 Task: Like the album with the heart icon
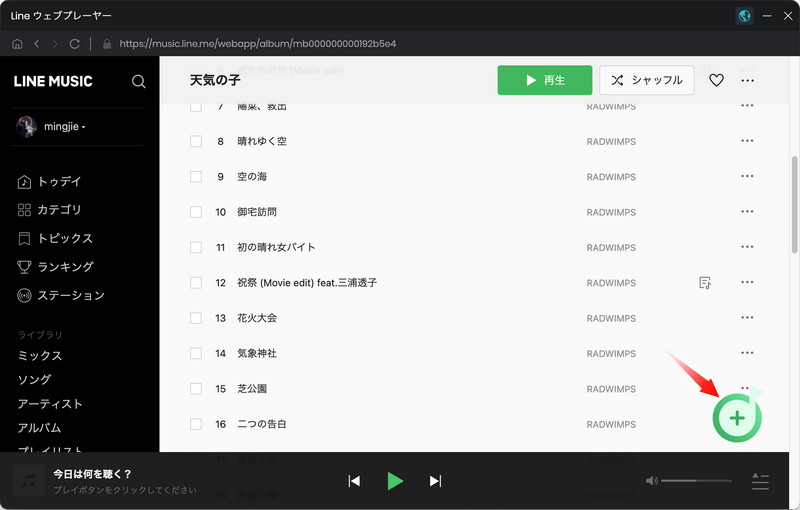[x=716, y=80]
